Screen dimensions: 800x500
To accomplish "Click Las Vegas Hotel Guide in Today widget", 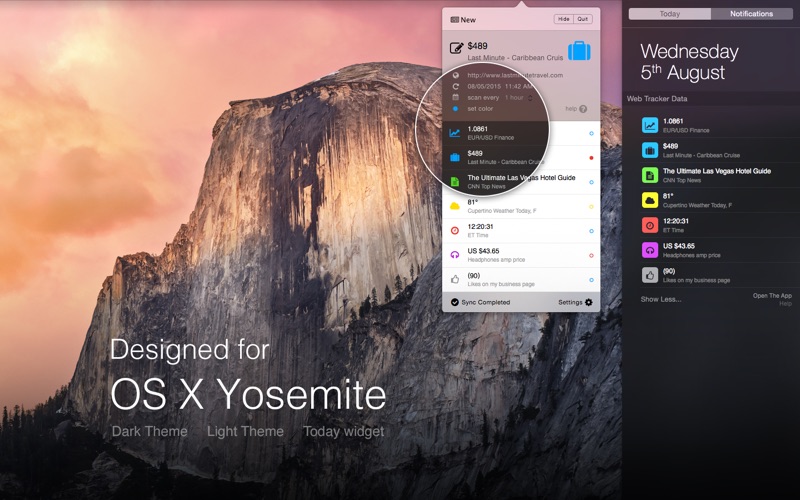I will coord(717,171).
